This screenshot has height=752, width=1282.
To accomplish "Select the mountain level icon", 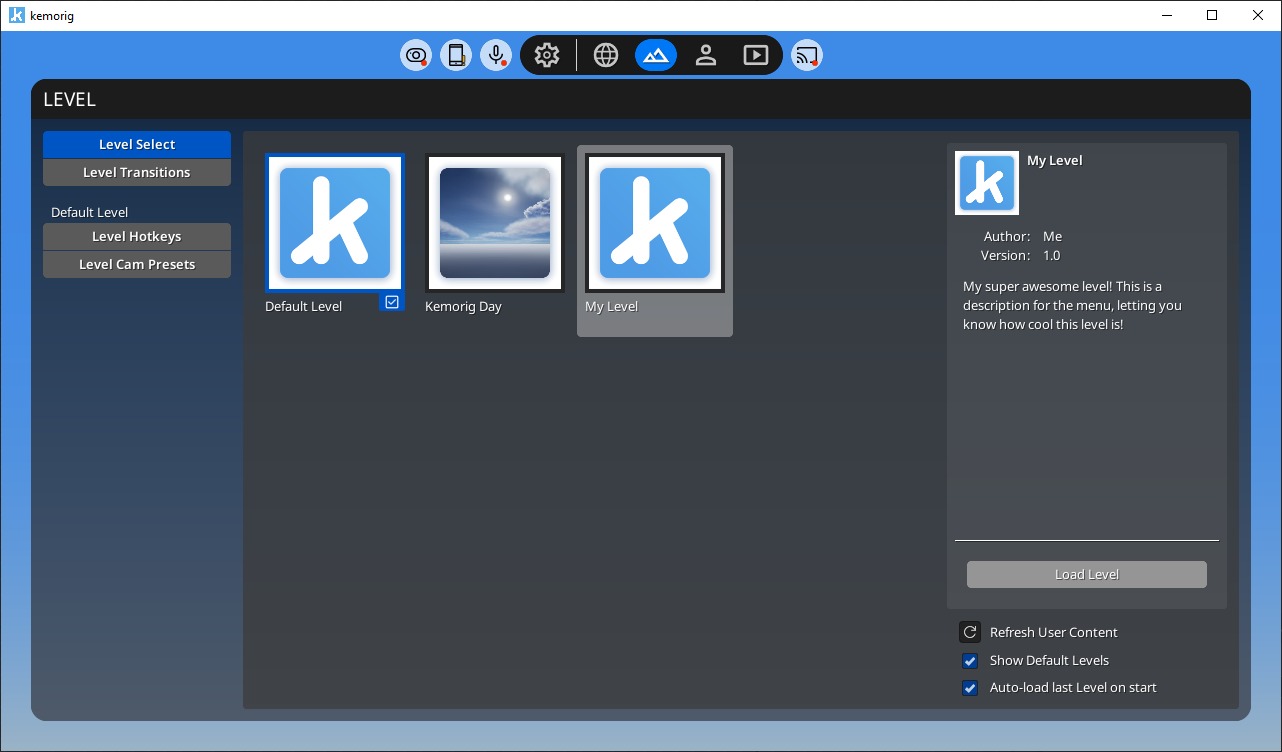I will point(656,55).
